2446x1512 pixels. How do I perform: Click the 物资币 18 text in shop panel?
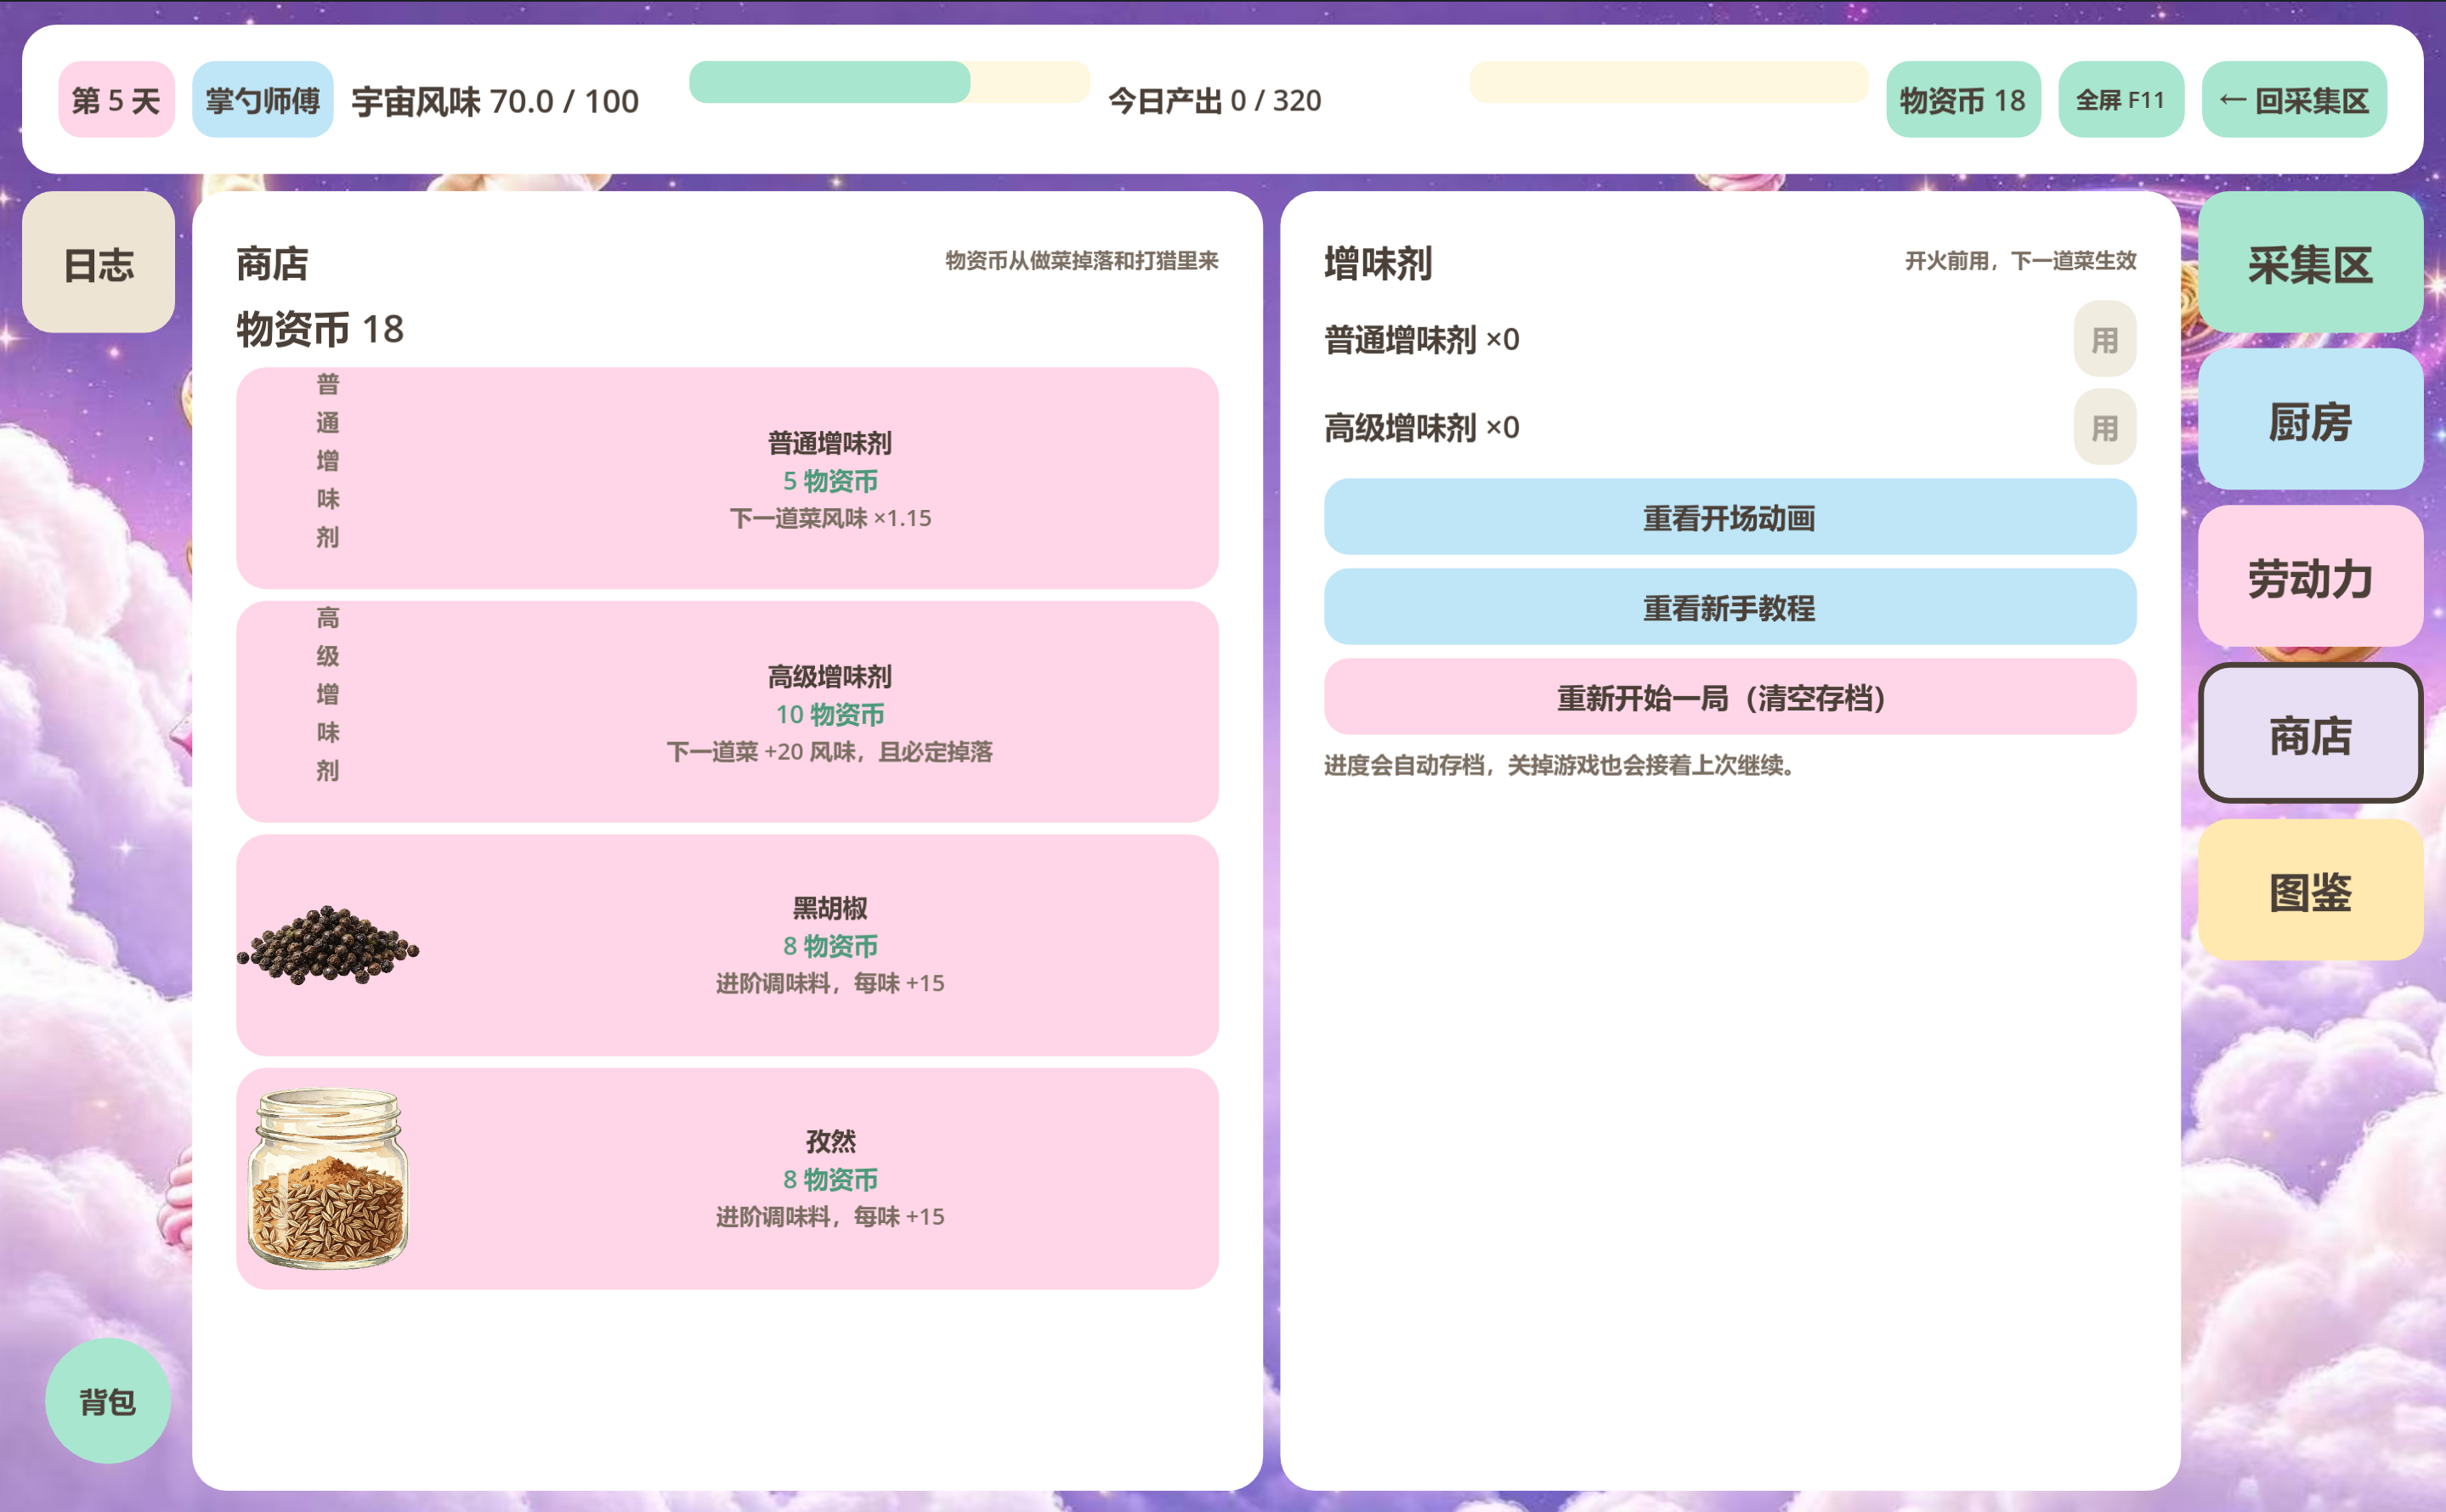[x=320, y=329]
